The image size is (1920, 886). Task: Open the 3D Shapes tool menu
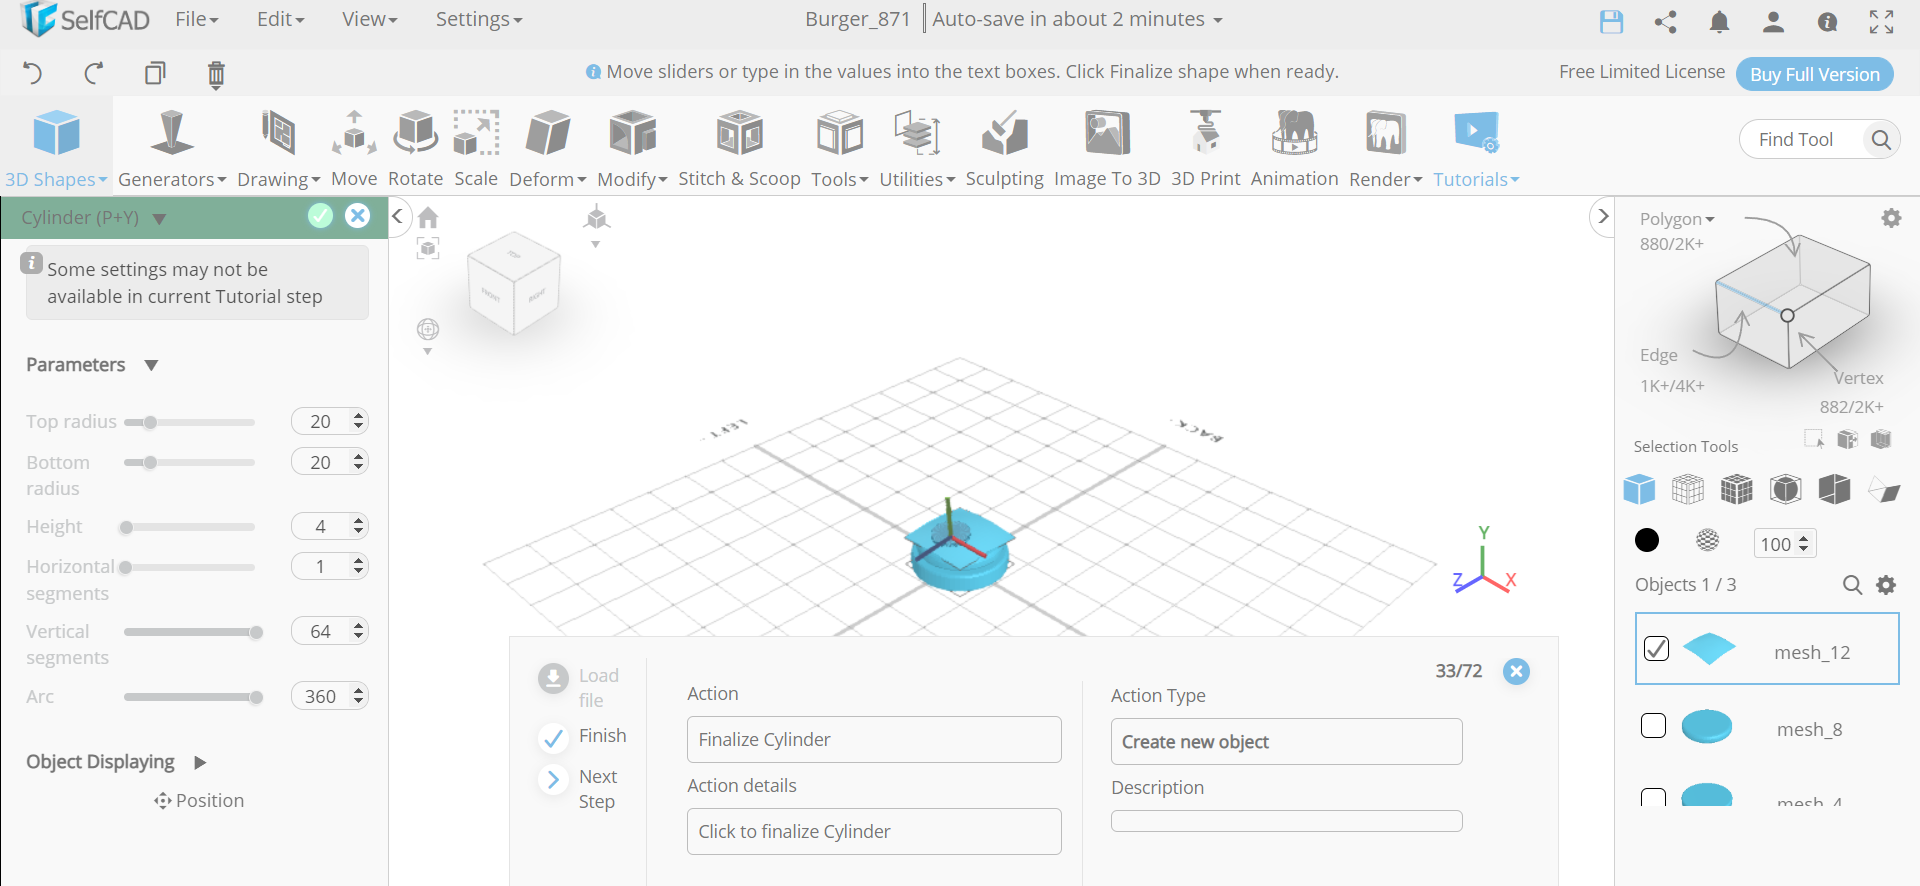click(56, 148)
